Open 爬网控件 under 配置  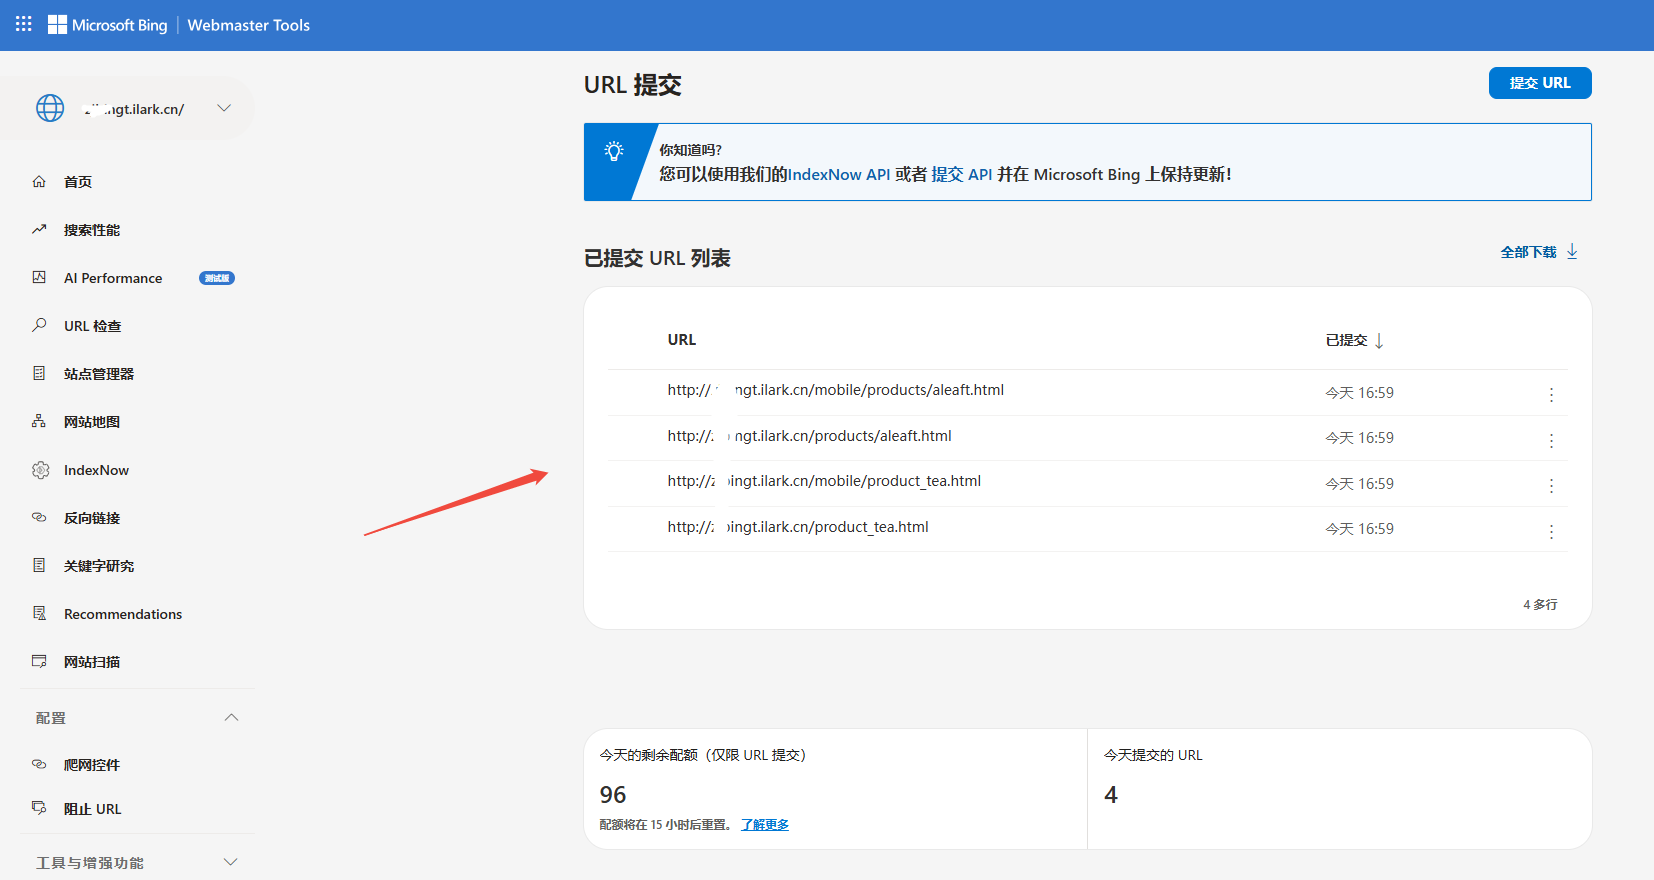pyautogui.click(x=92, y=765)
